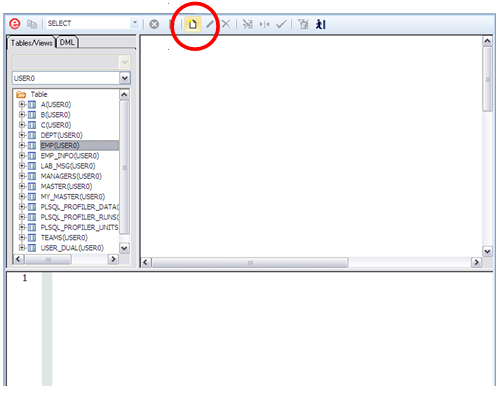Click the highlighted New document icon

(x=193, y=24)
